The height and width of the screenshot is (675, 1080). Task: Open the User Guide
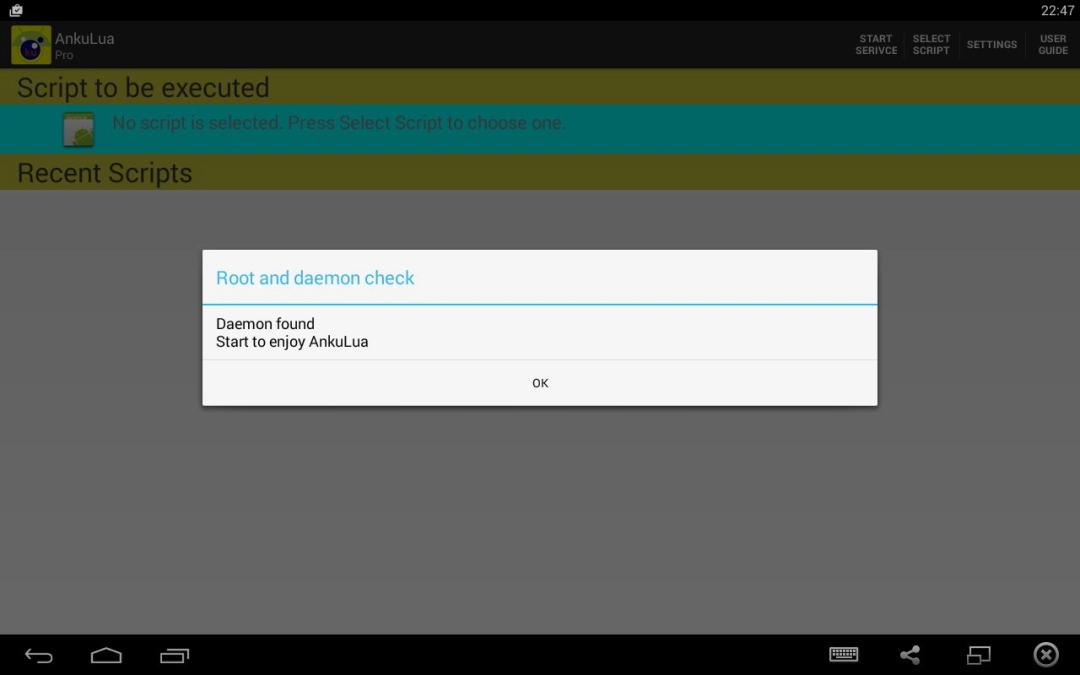click(1053, 45)
